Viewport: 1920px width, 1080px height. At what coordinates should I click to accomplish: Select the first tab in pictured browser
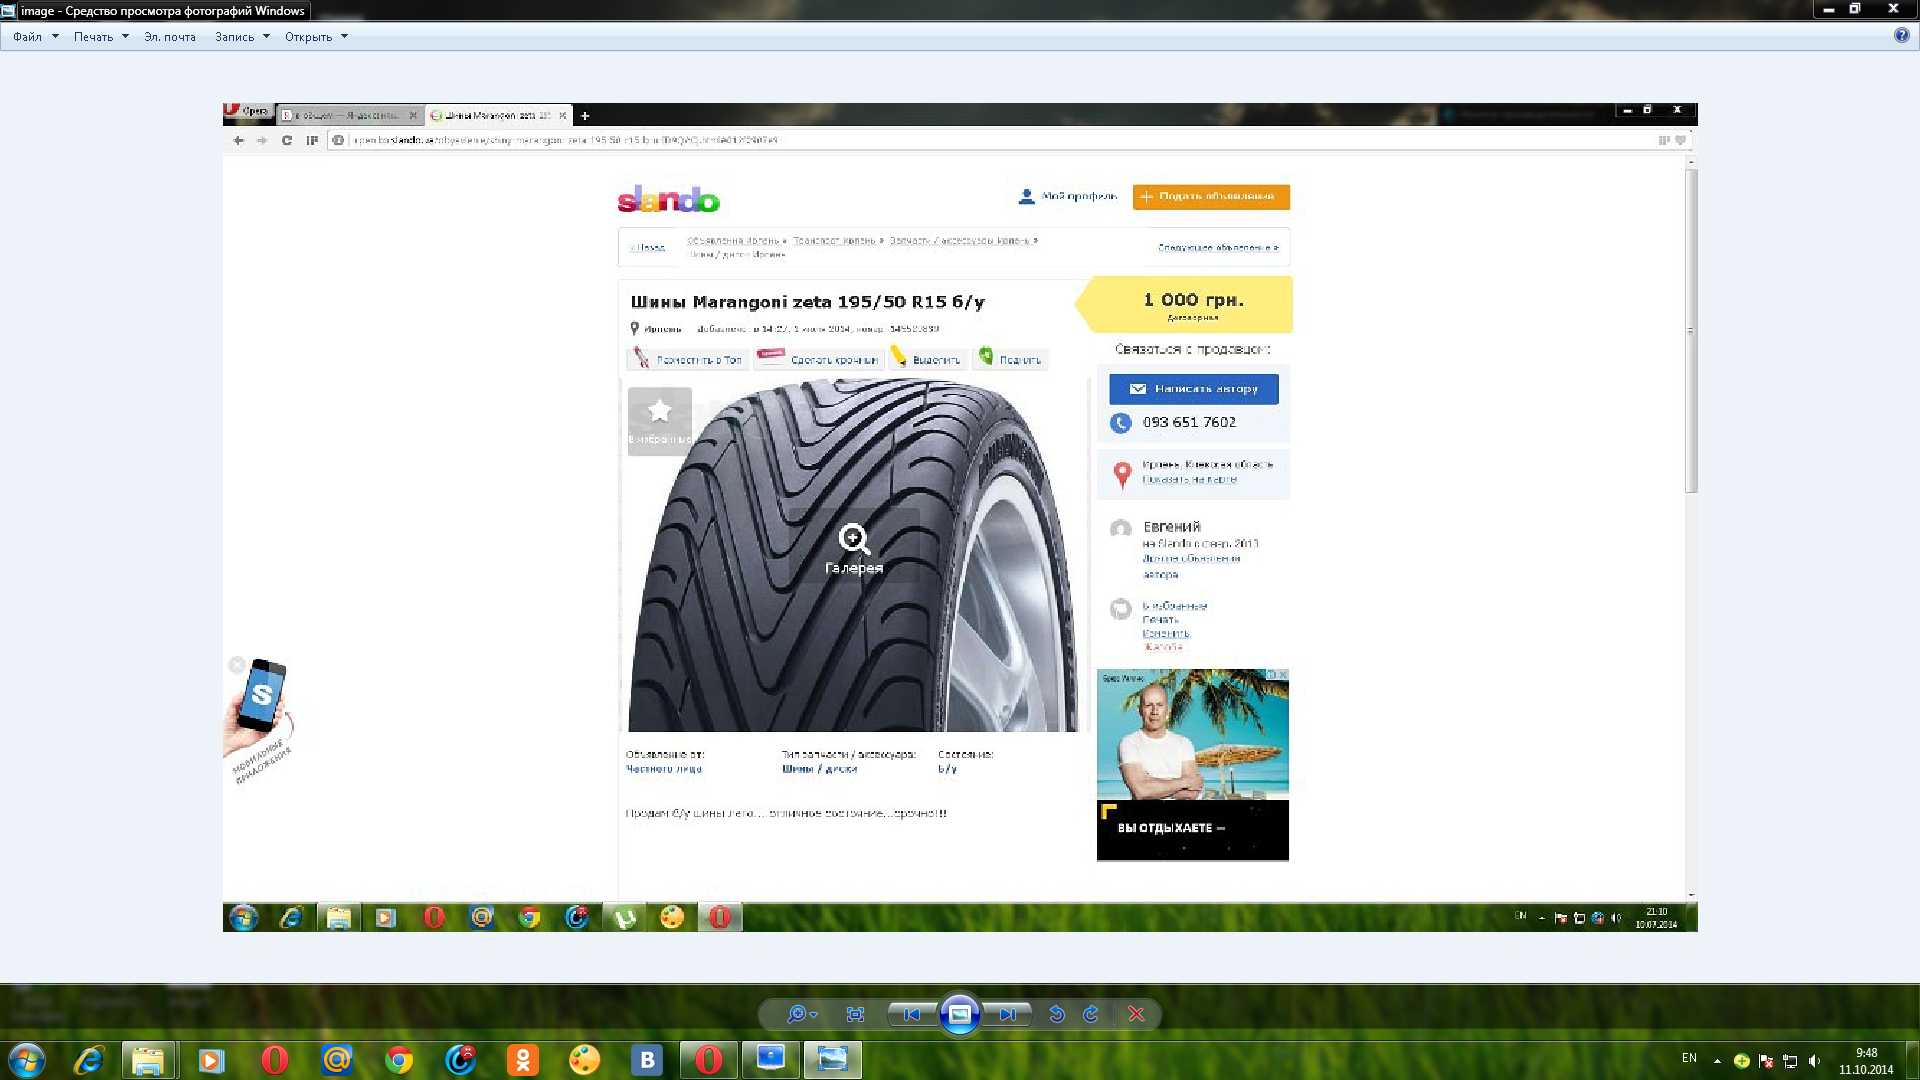pyautogui.click(x=348, y=116)
